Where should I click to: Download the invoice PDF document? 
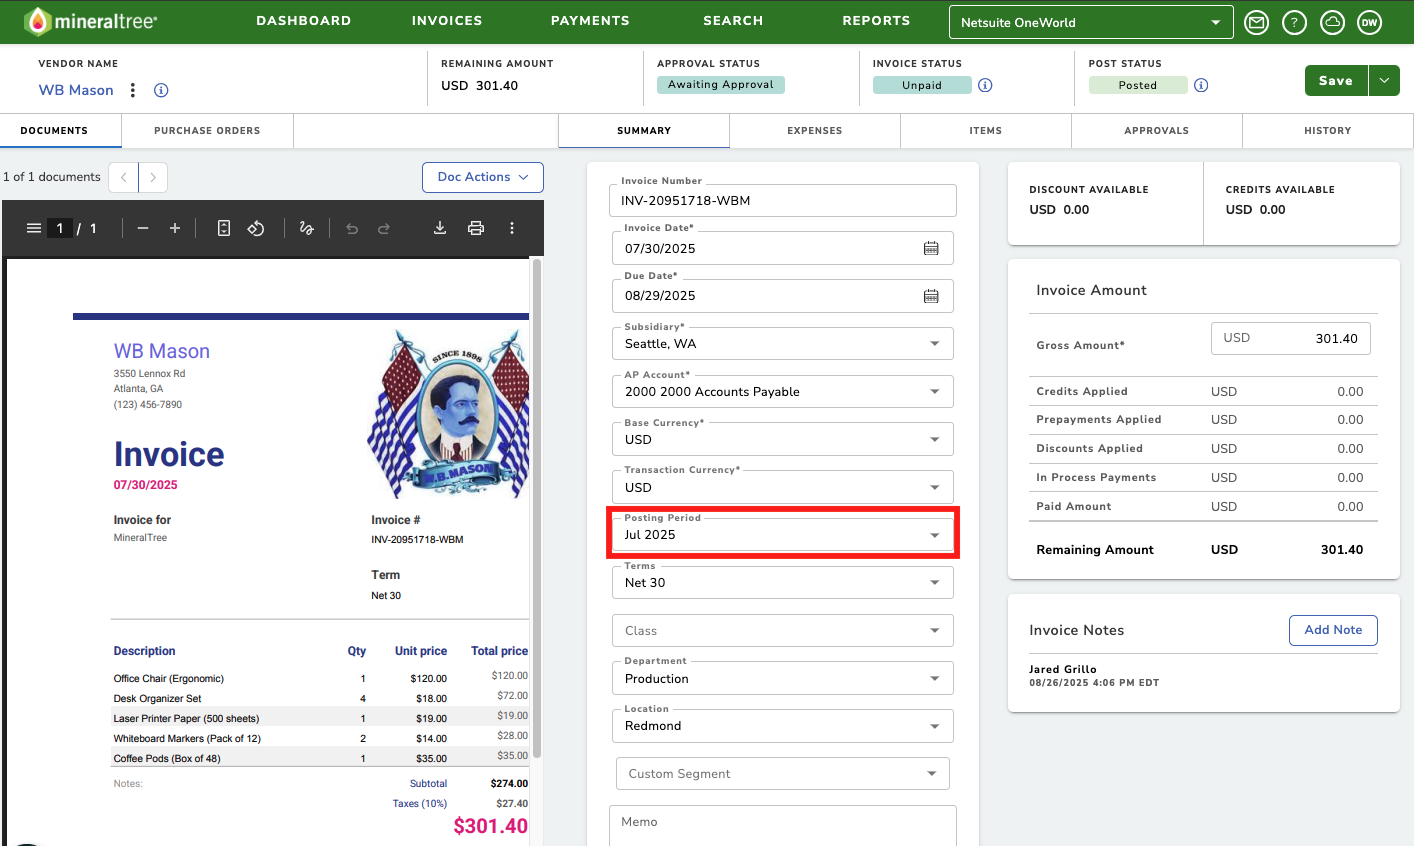click(439, 228)
